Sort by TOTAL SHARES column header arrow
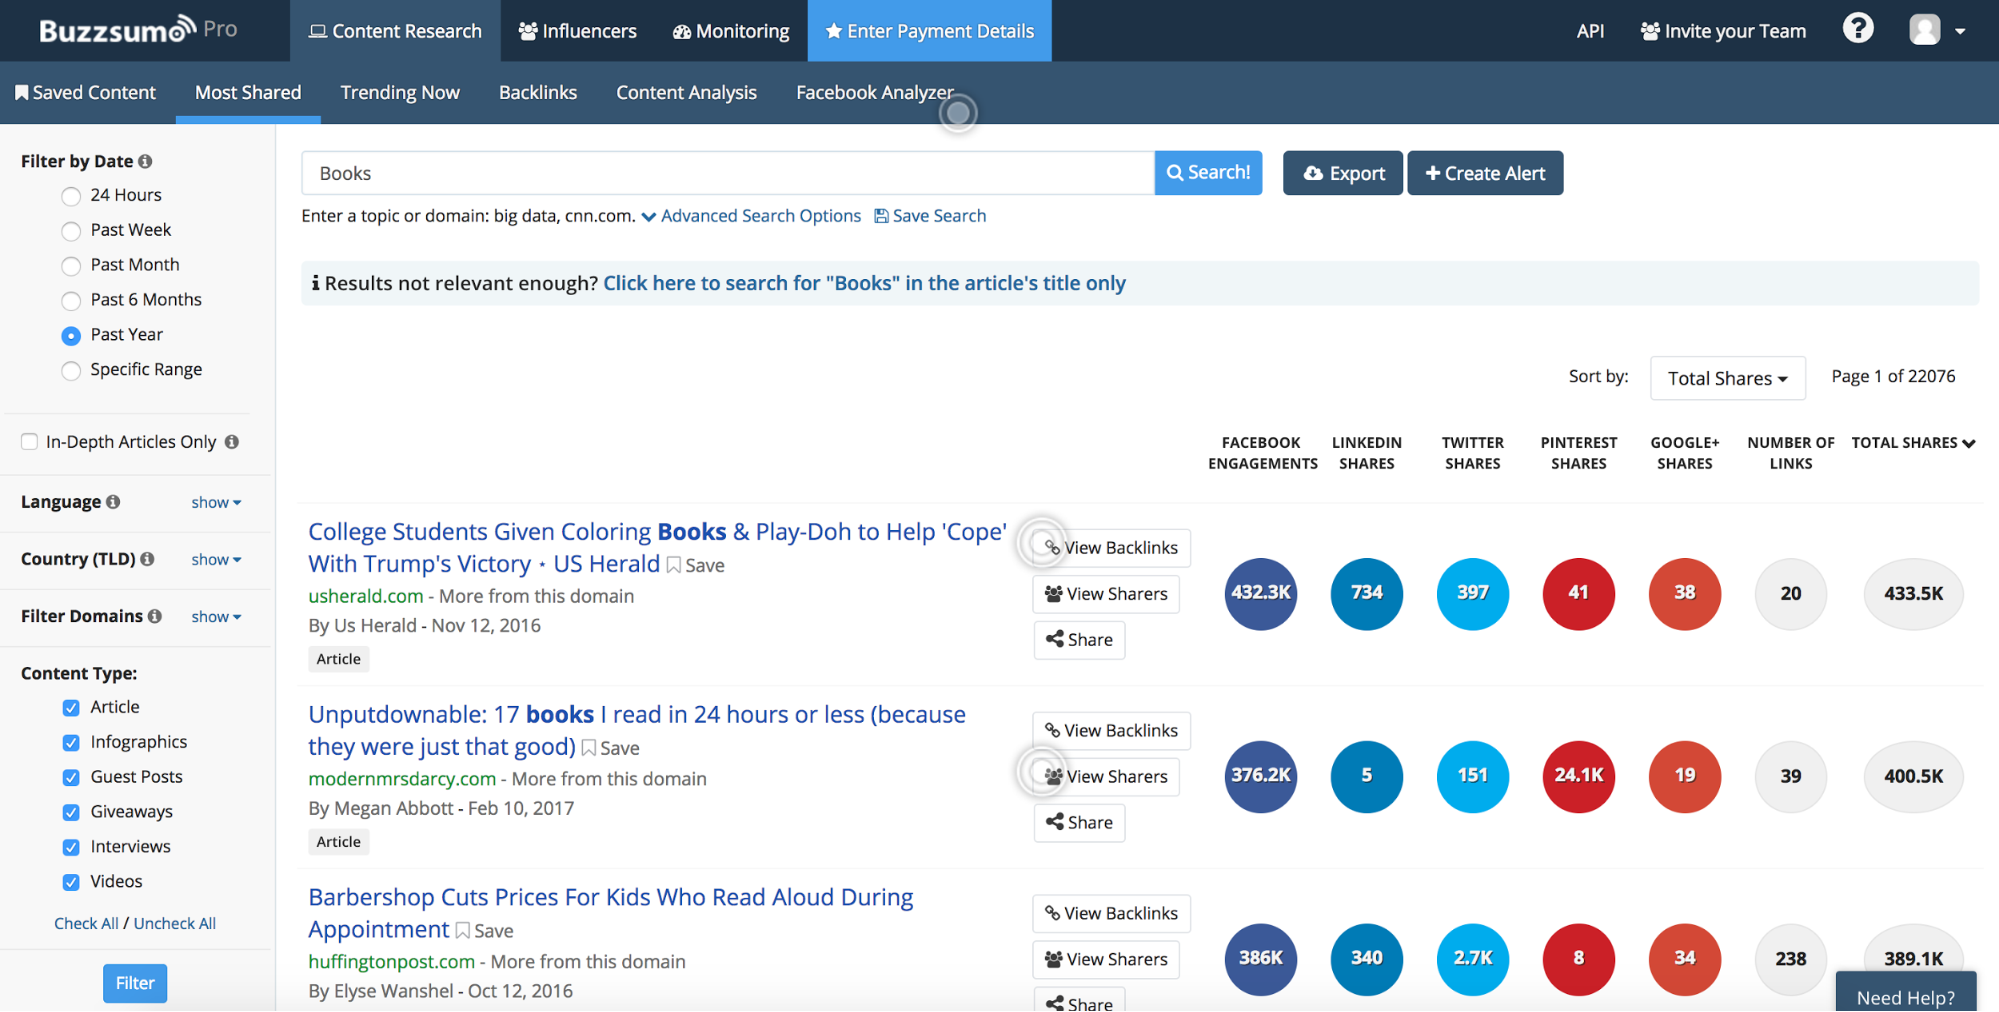This screenshot has width=1999, height=1012. [1968, 443]
